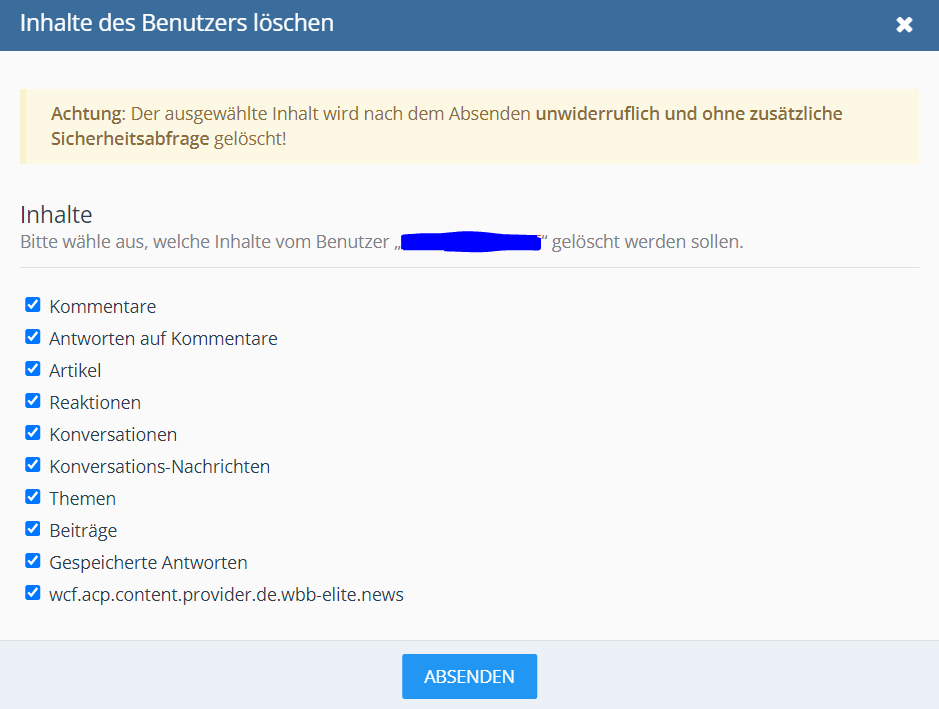Screen dimensions: 939x709
Task: Click the wcf.acp.content.provider.de.wbb-elite.news label text
Action: (226, 595)
